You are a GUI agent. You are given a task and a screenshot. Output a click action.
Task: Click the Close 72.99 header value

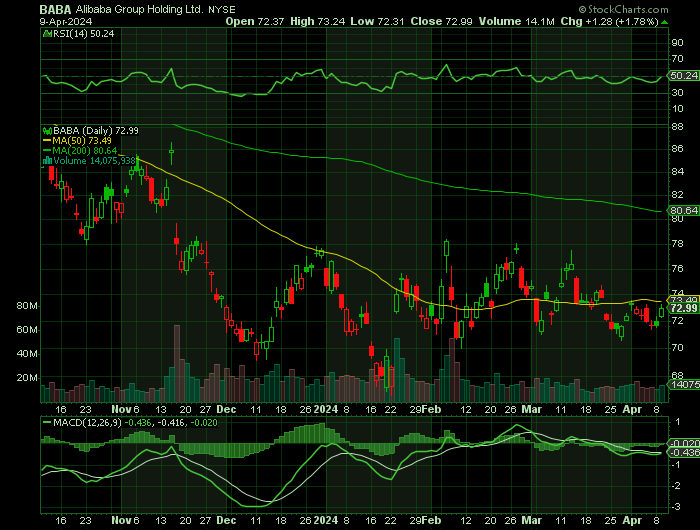tap(442, 21)
